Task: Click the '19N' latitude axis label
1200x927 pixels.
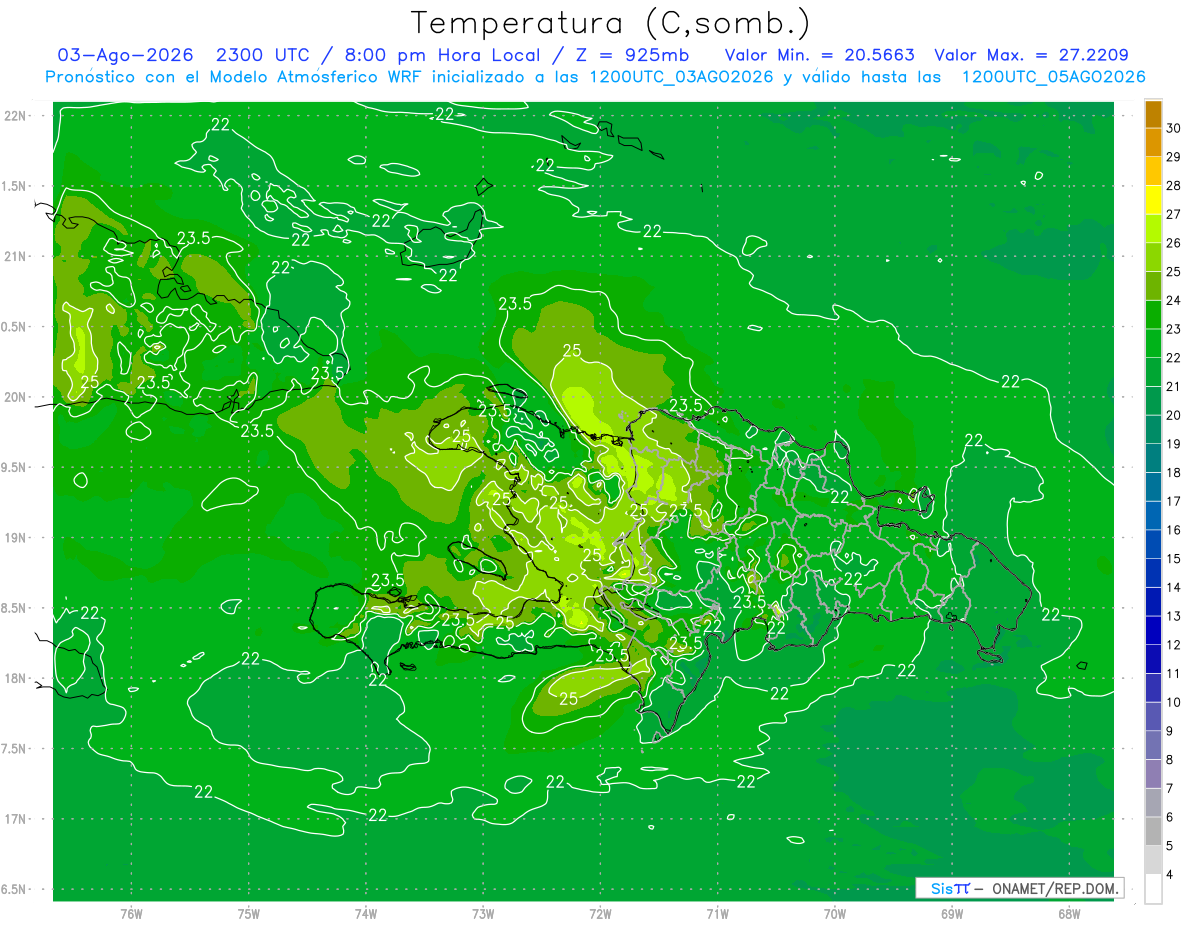Action: (15, 537)
